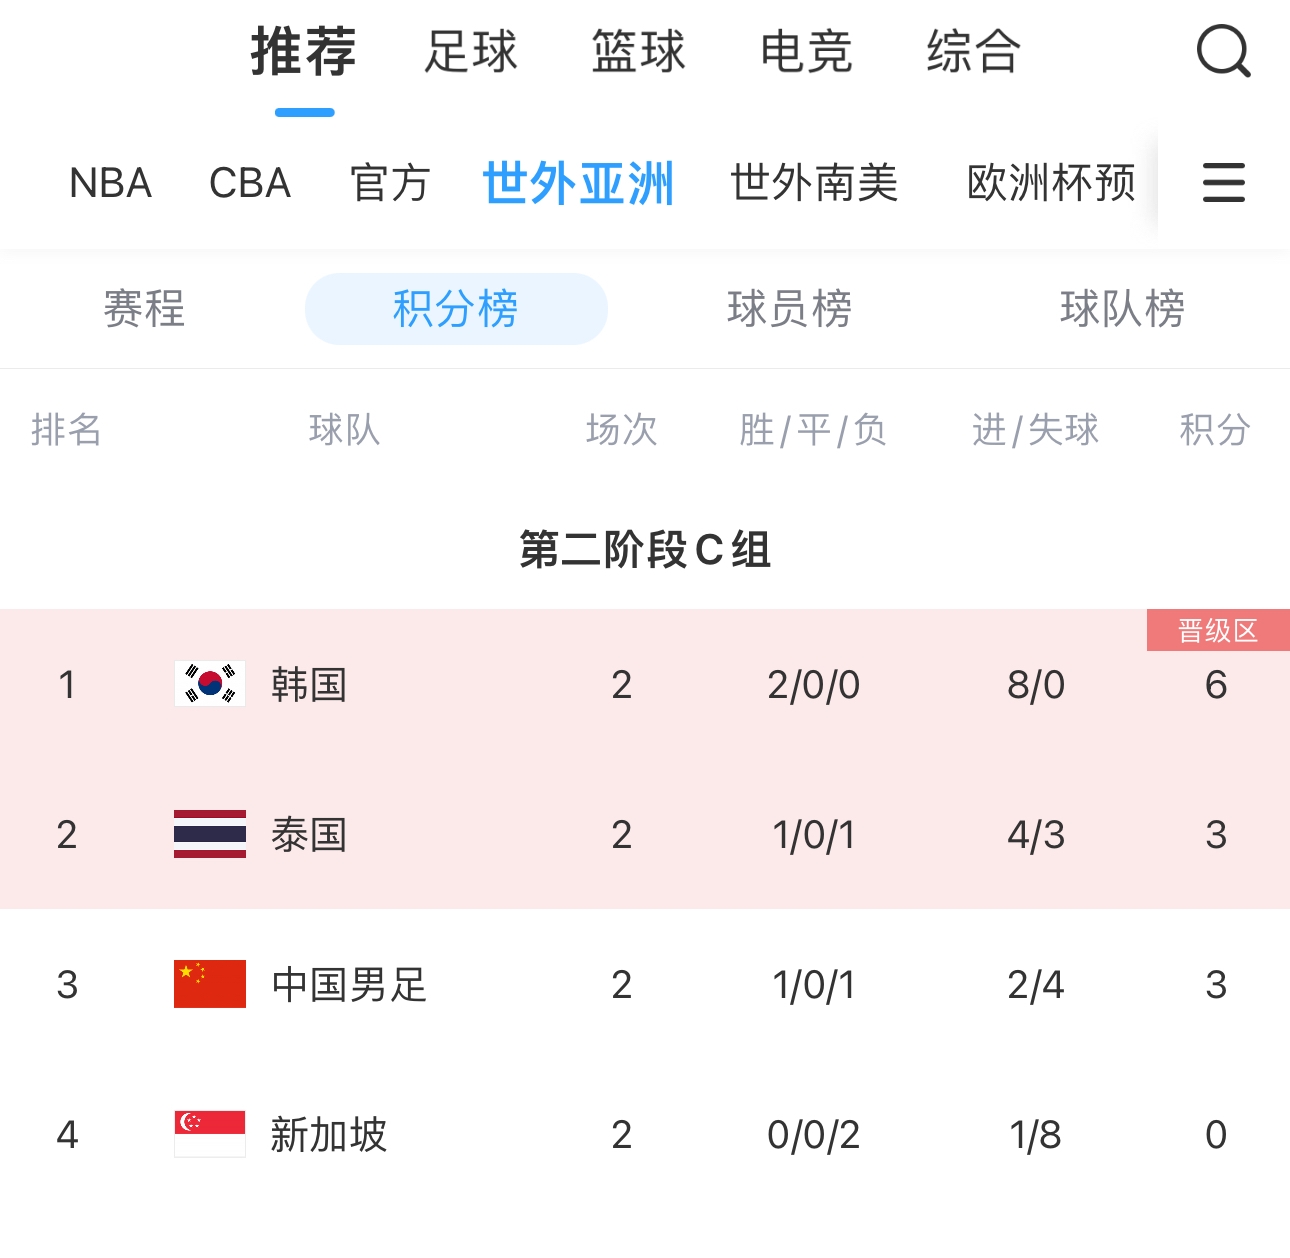Switch to the 篮球 tab

(638, 52)
